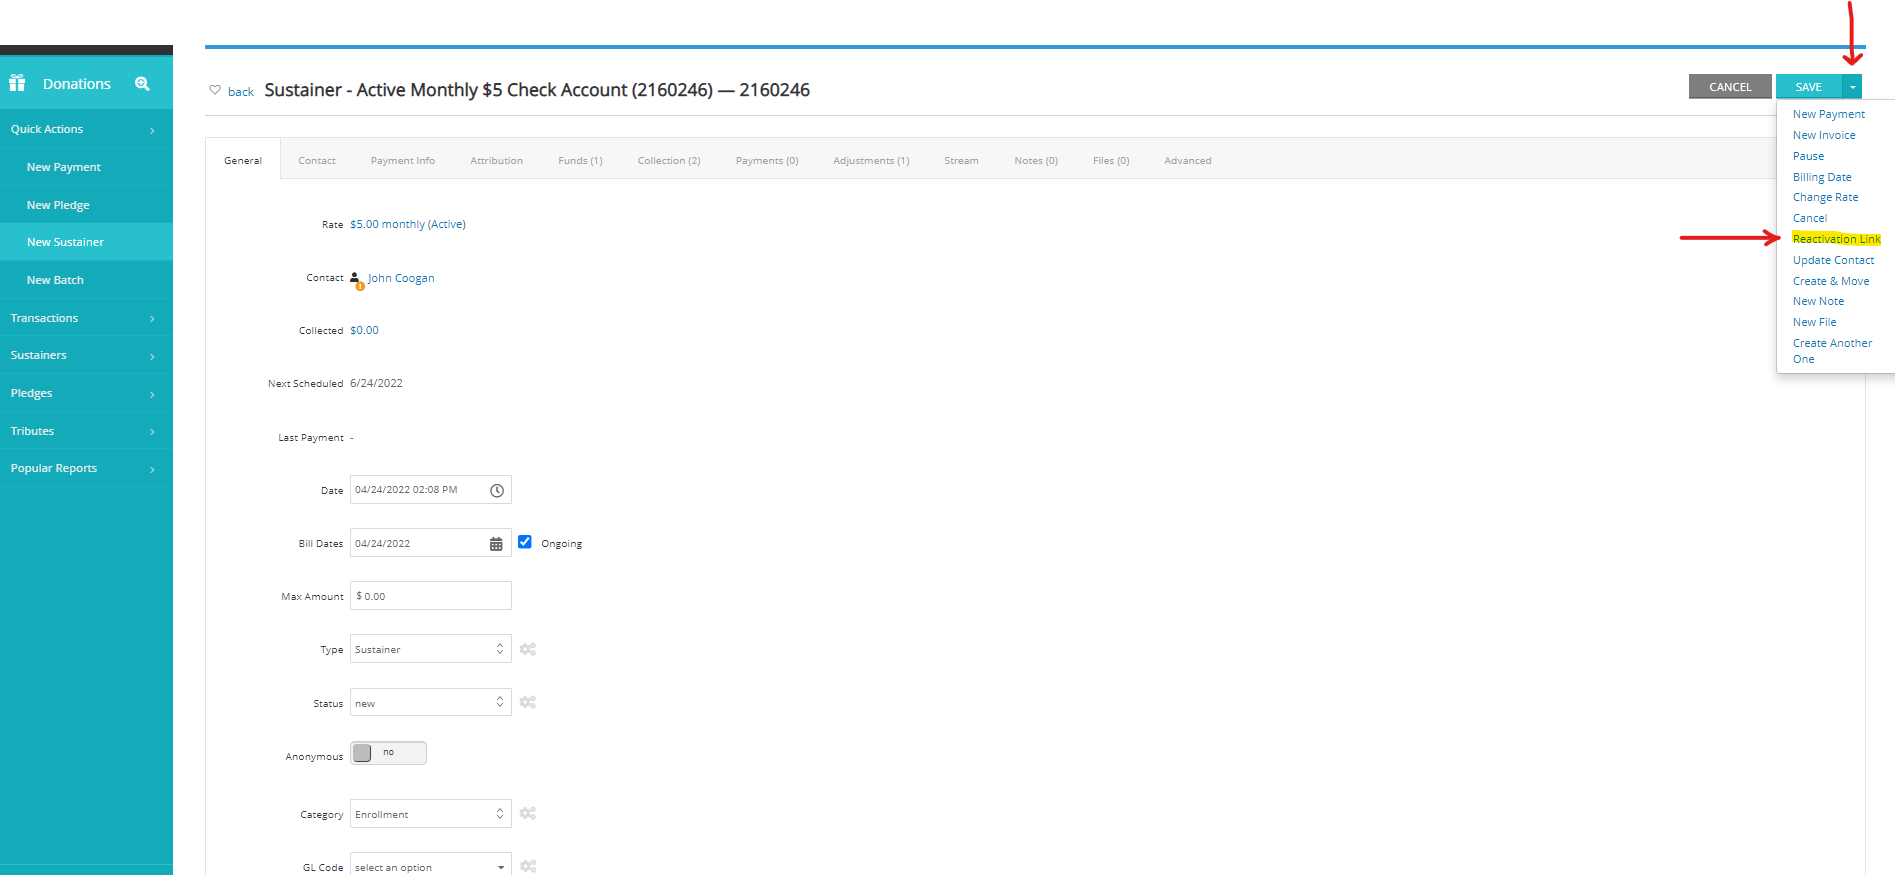1895x875 pixels.
Task: Expand the Popular Reports sidebar section
Action: [86, 468]
